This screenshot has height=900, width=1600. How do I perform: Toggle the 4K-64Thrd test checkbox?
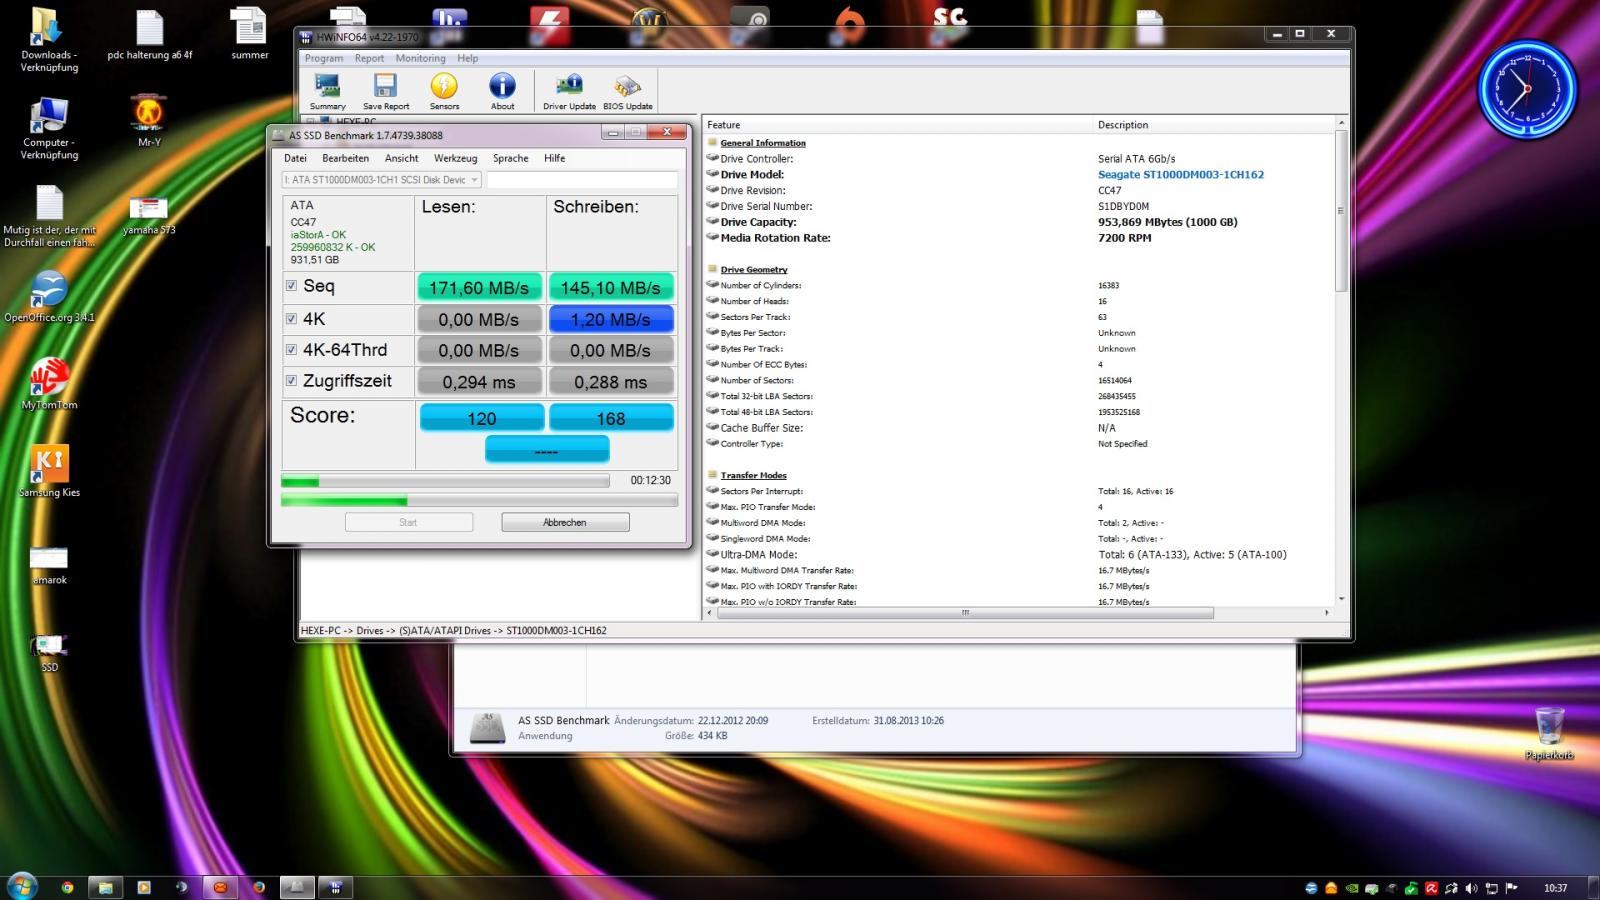pyautogui.click(x=291, y=350)
